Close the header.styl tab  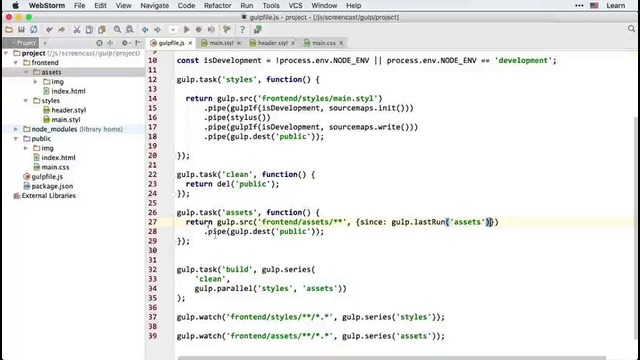pos(293,43)
